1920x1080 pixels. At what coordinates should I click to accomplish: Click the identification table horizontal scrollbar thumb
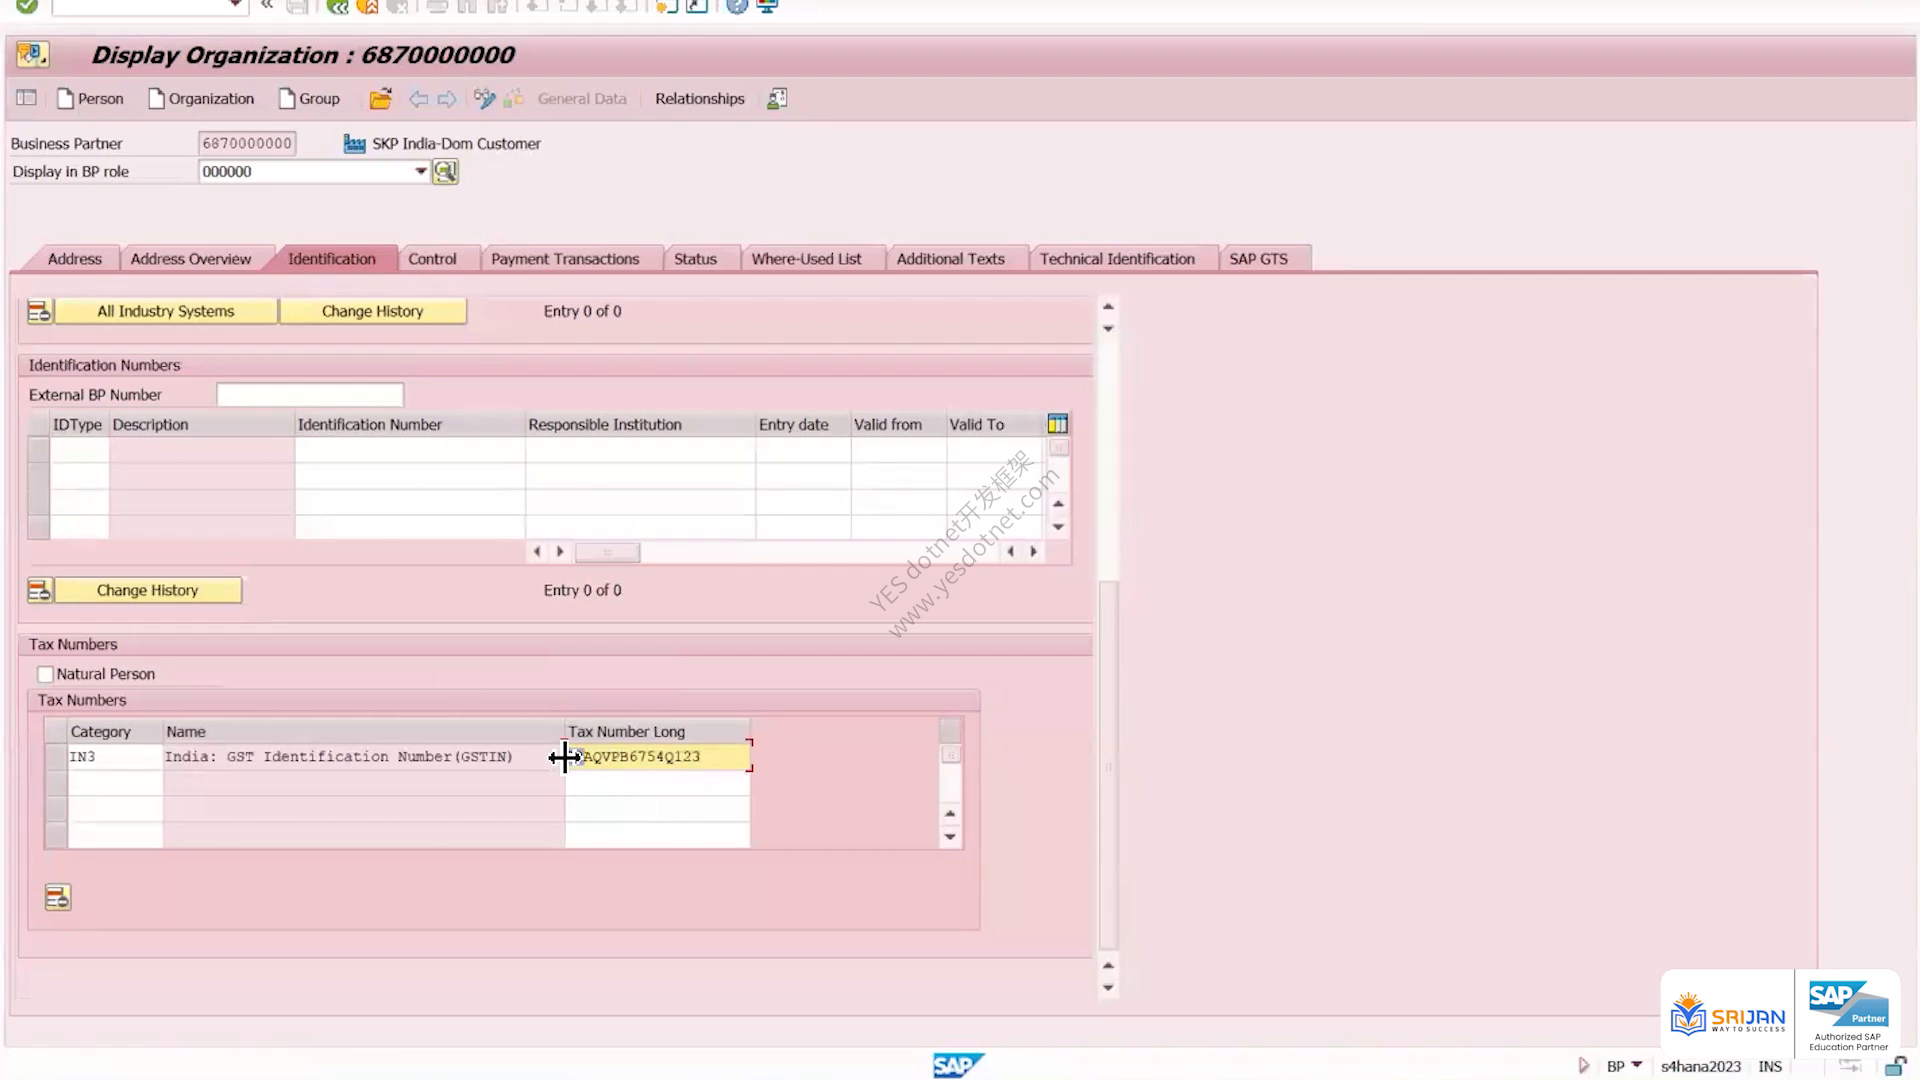pos(607,552)
